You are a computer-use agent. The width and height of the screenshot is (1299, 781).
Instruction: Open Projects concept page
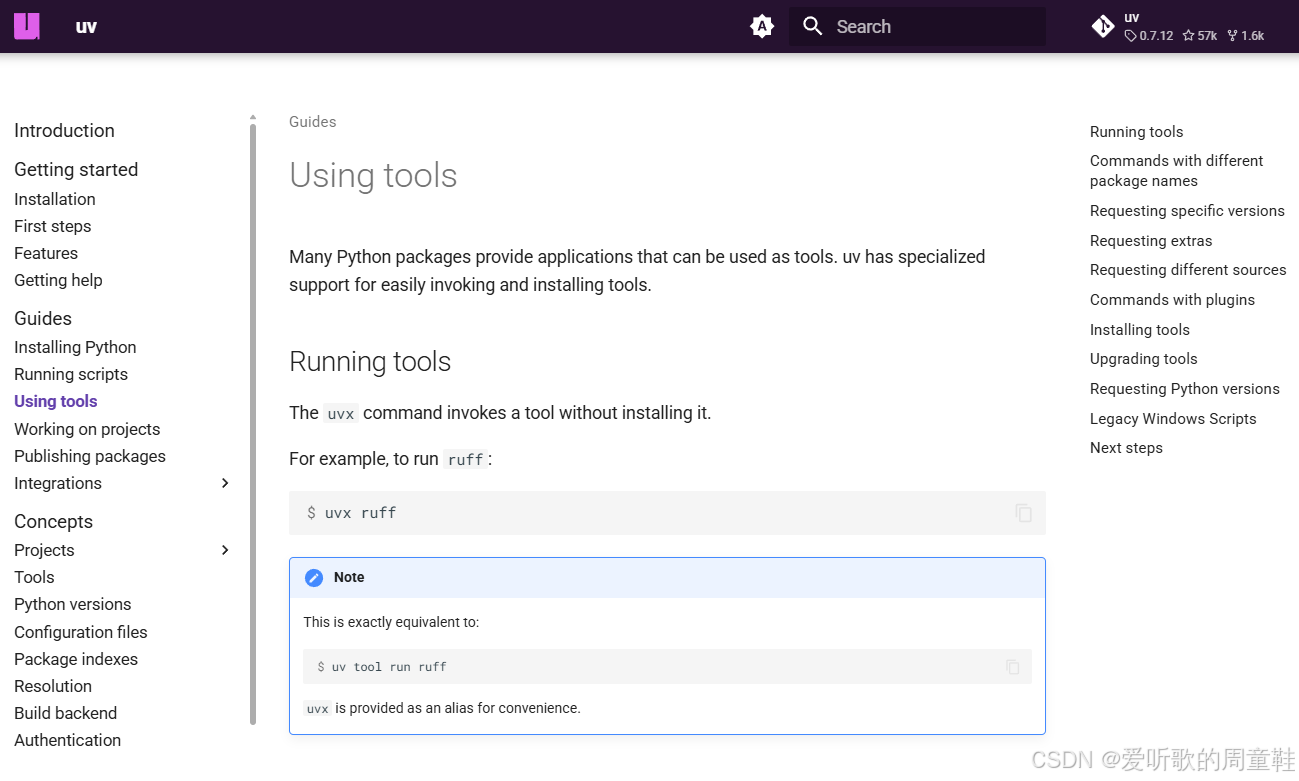44,551
